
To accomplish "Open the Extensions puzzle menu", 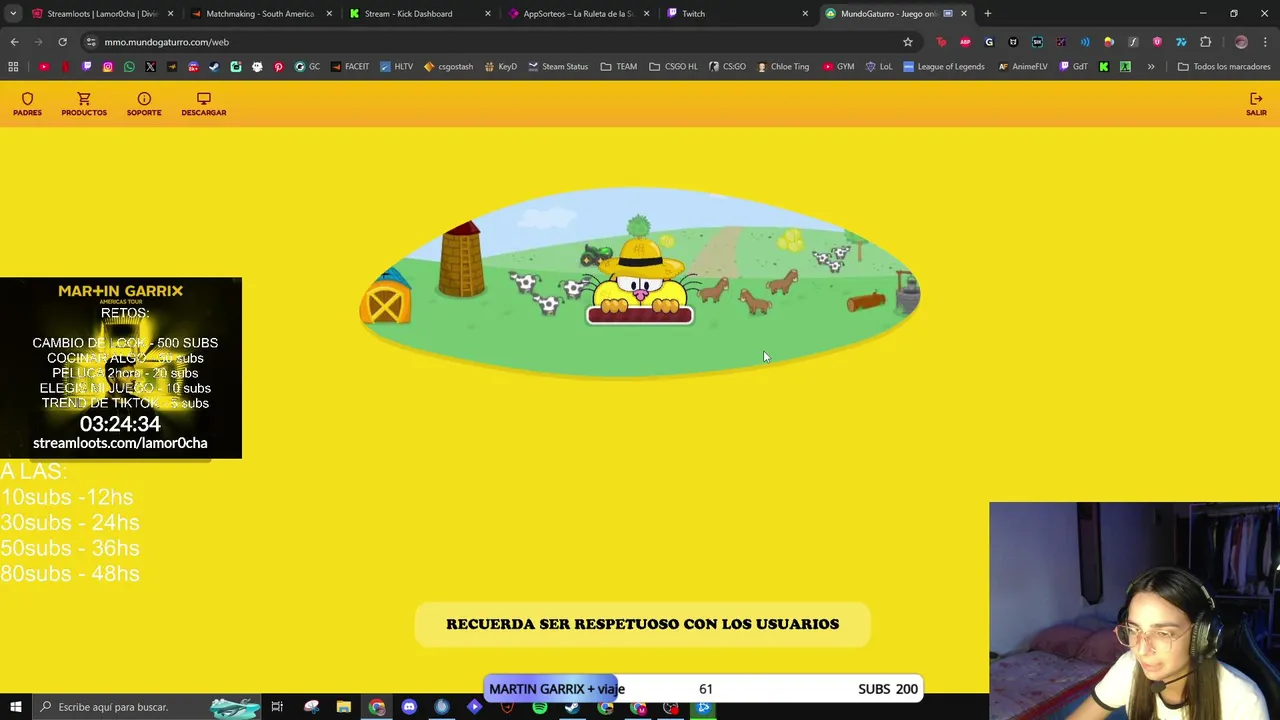I will coord(1205,42).
